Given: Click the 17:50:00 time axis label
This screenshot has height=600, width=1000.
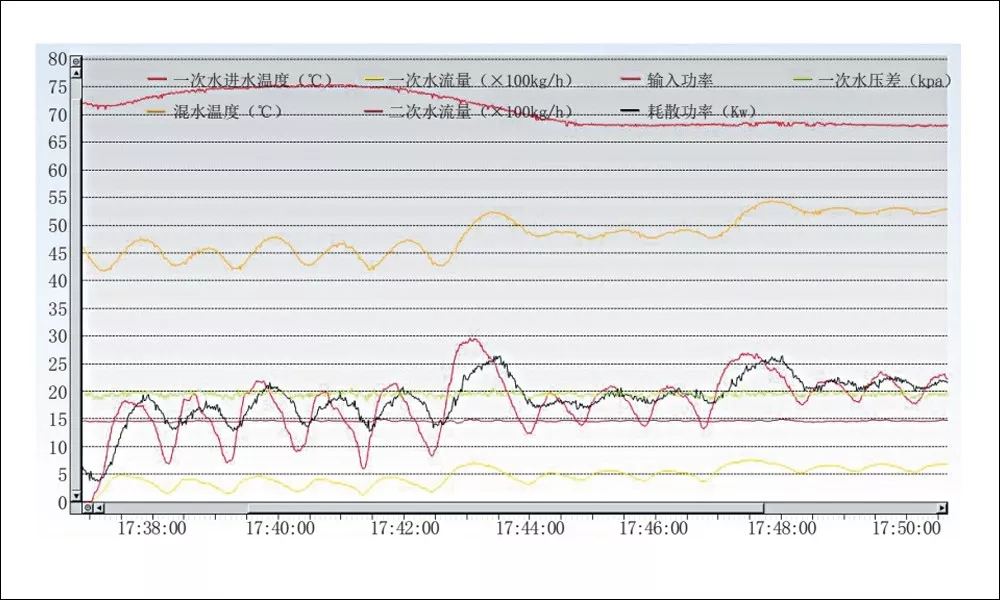Looking at the screenshot, I should 906,527.
